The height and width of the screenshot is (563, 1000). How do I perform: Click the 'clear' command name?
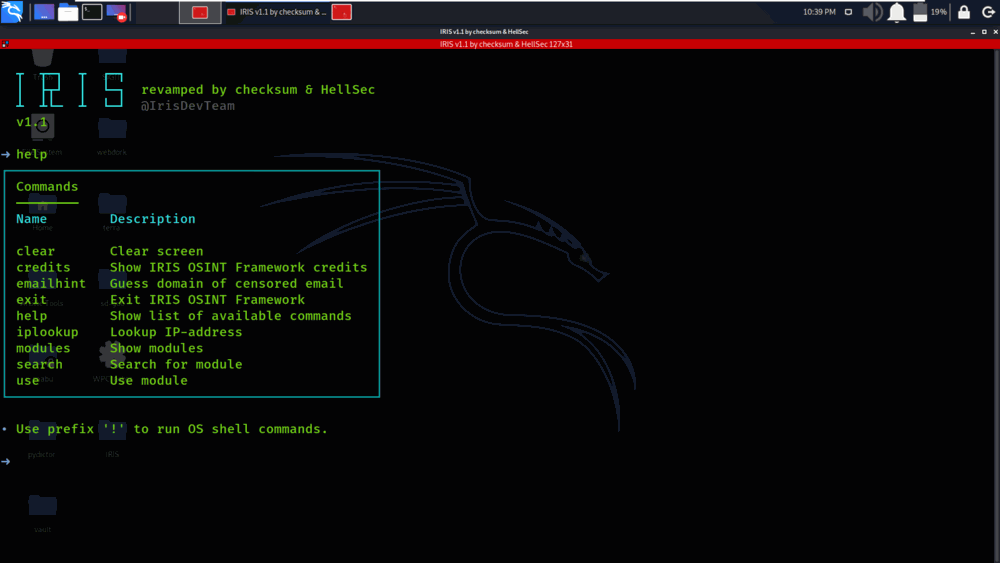[x=36, y=251]
